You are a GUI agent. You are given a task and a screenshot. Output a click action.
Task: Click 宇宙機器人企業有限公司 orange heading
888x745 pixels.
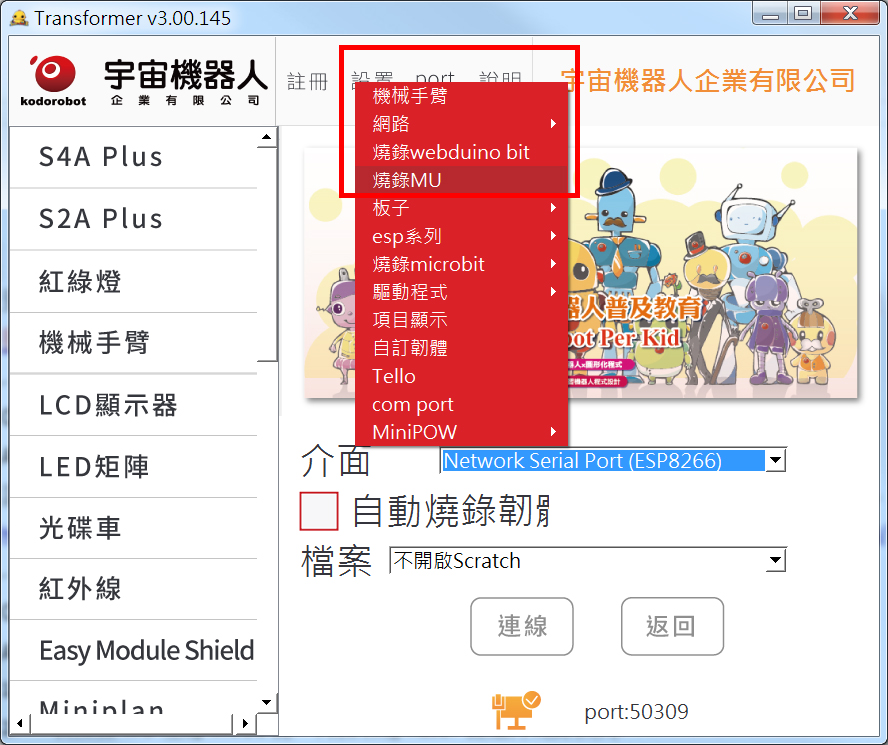pyautogui.click(x=707, y=80)
